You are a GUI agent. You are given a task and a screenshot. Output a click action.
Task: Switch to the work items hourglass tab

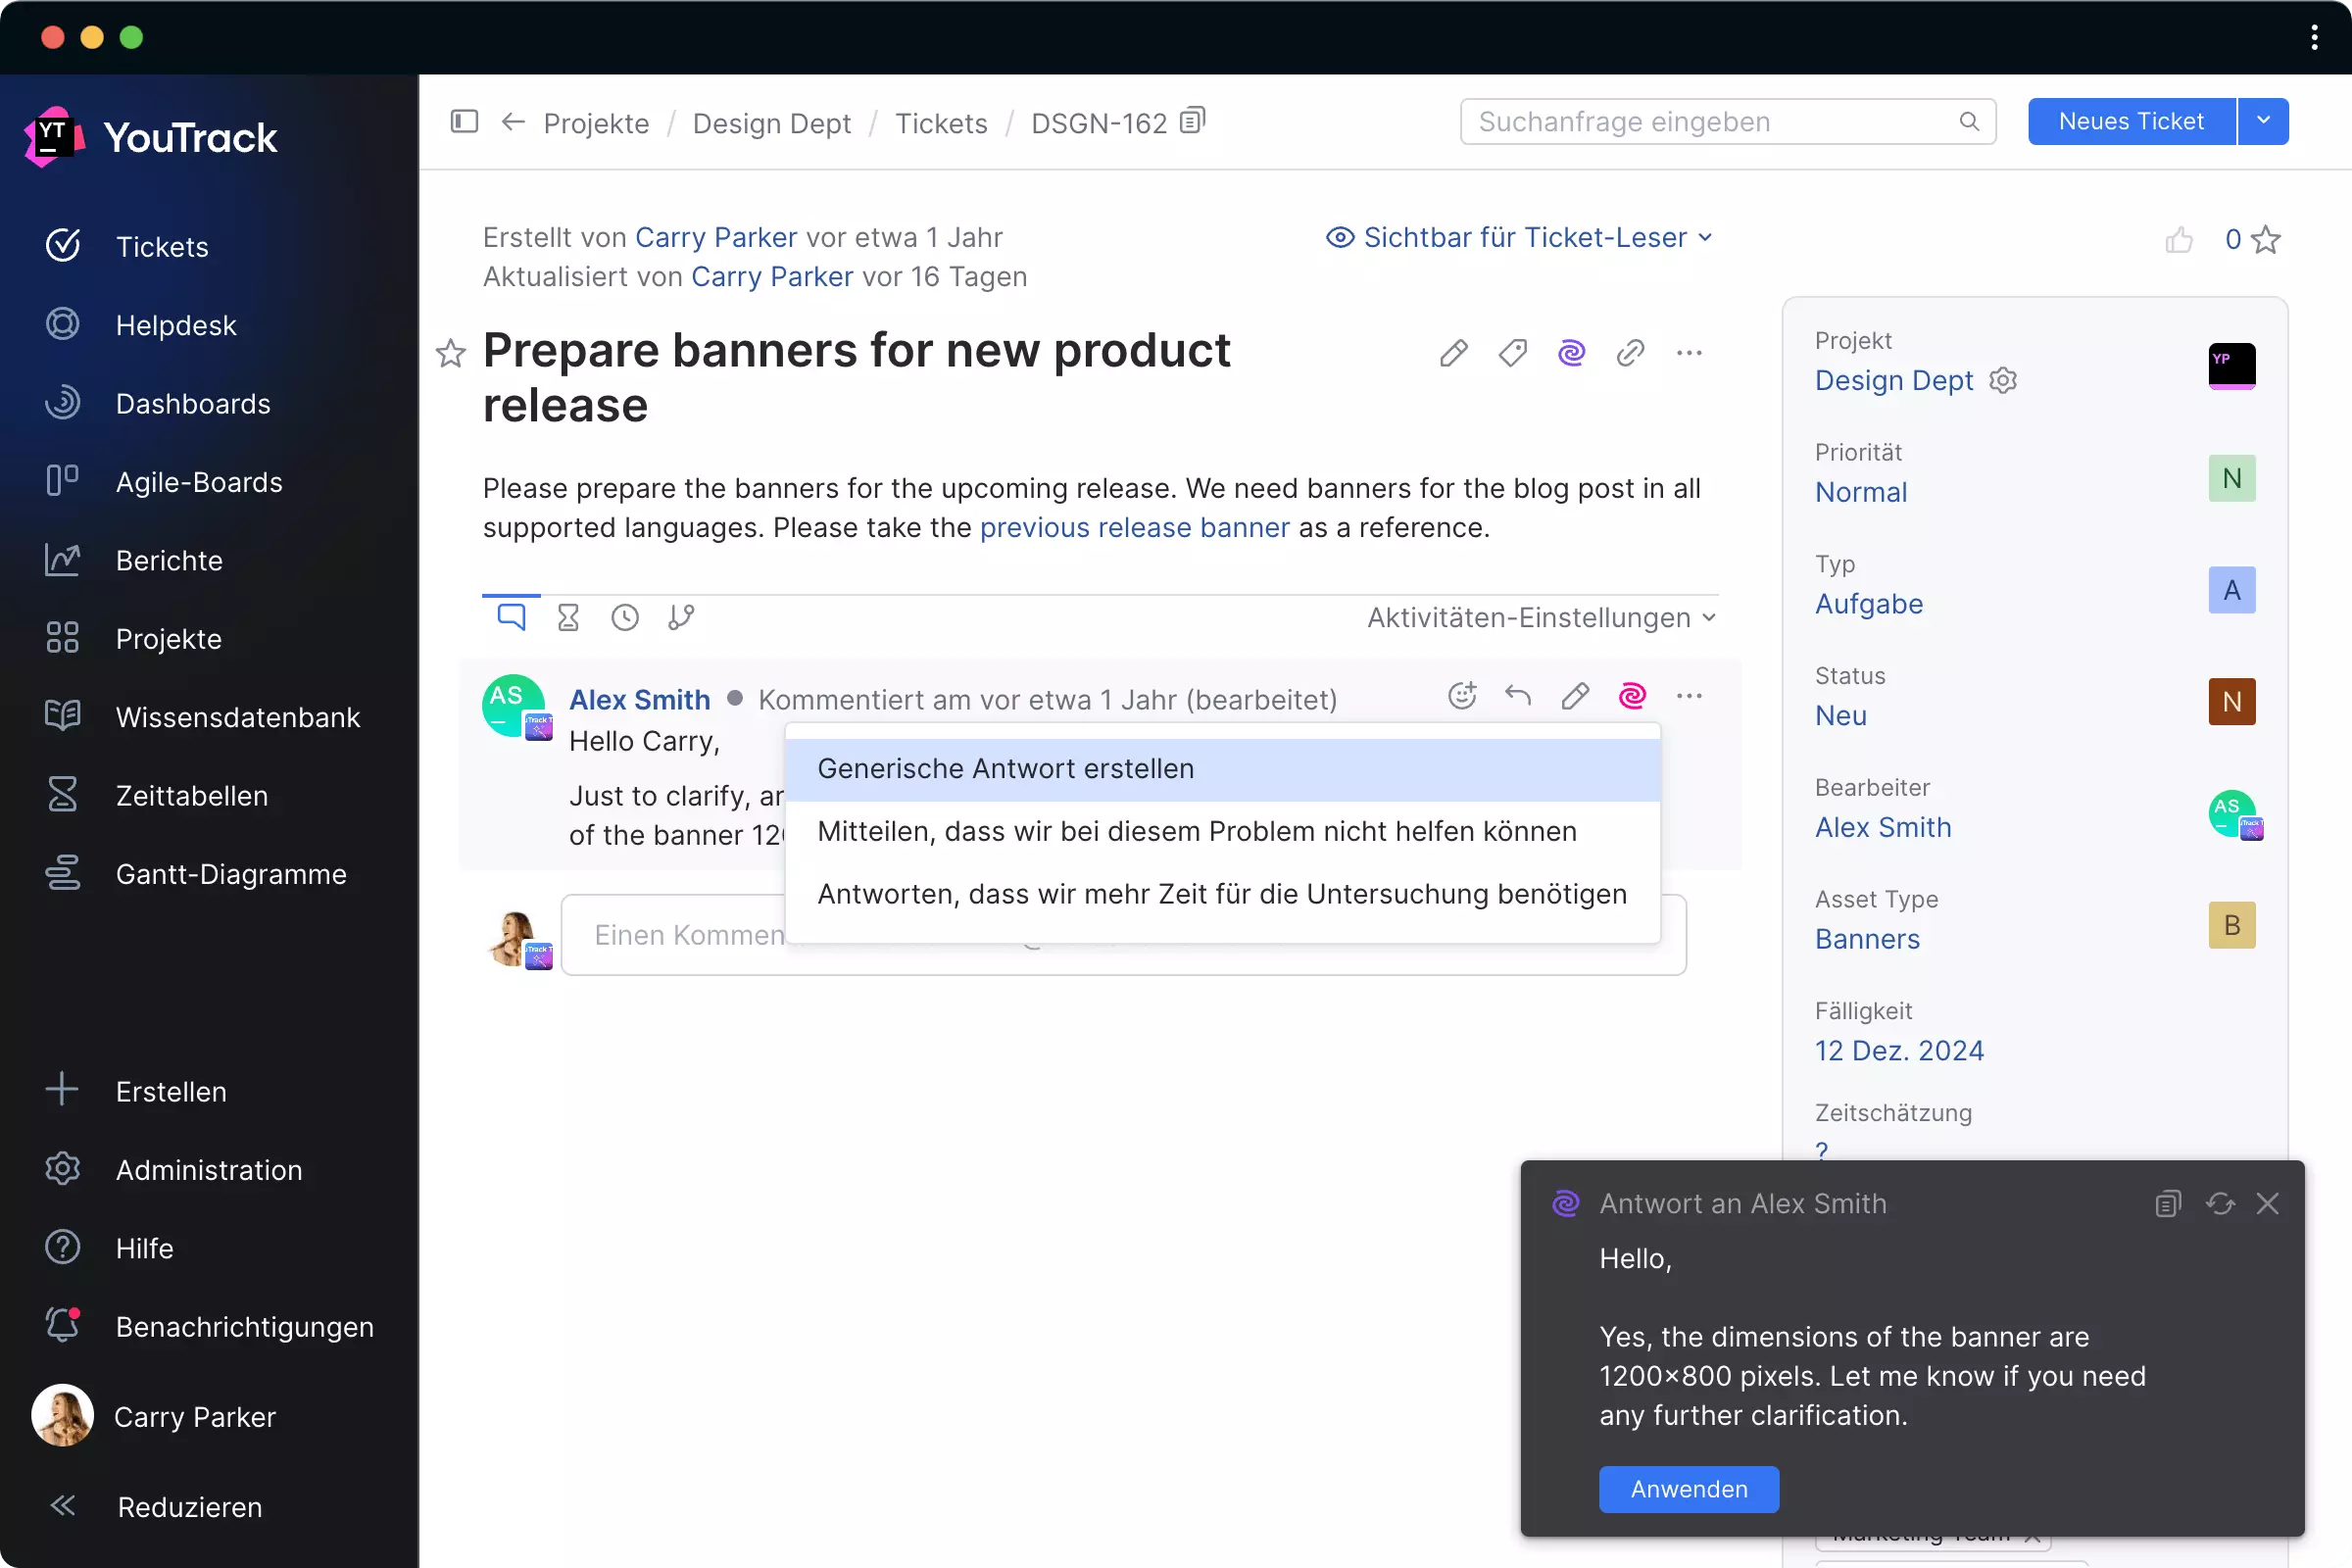point(568,617)
